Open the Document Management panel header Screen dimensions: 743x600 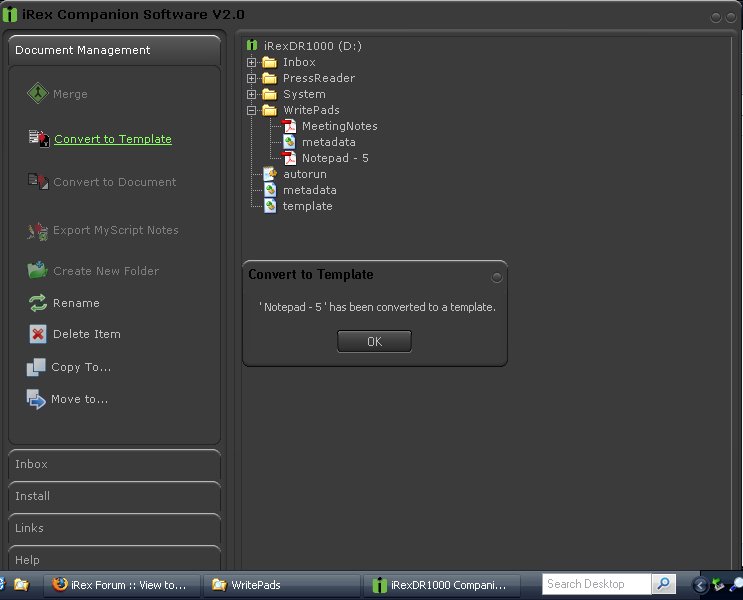pyautogui.click(x=114, y=50)
